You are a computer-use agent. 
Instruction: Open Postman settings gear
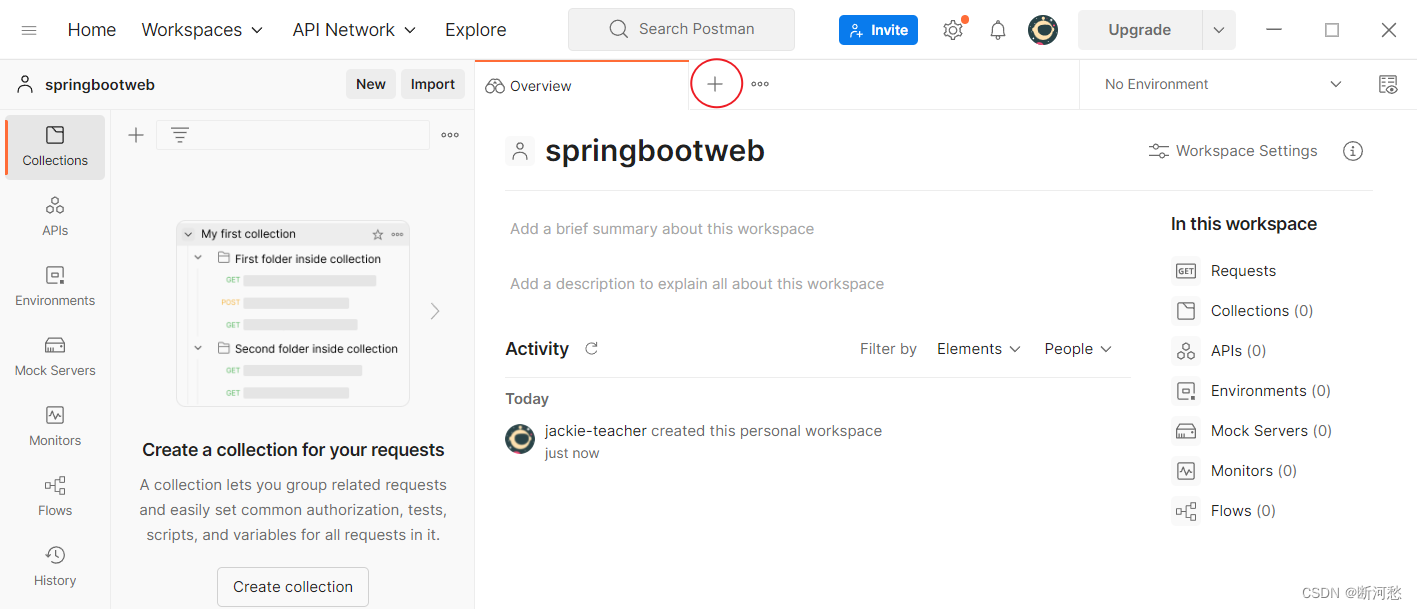[x=952, y=29]
